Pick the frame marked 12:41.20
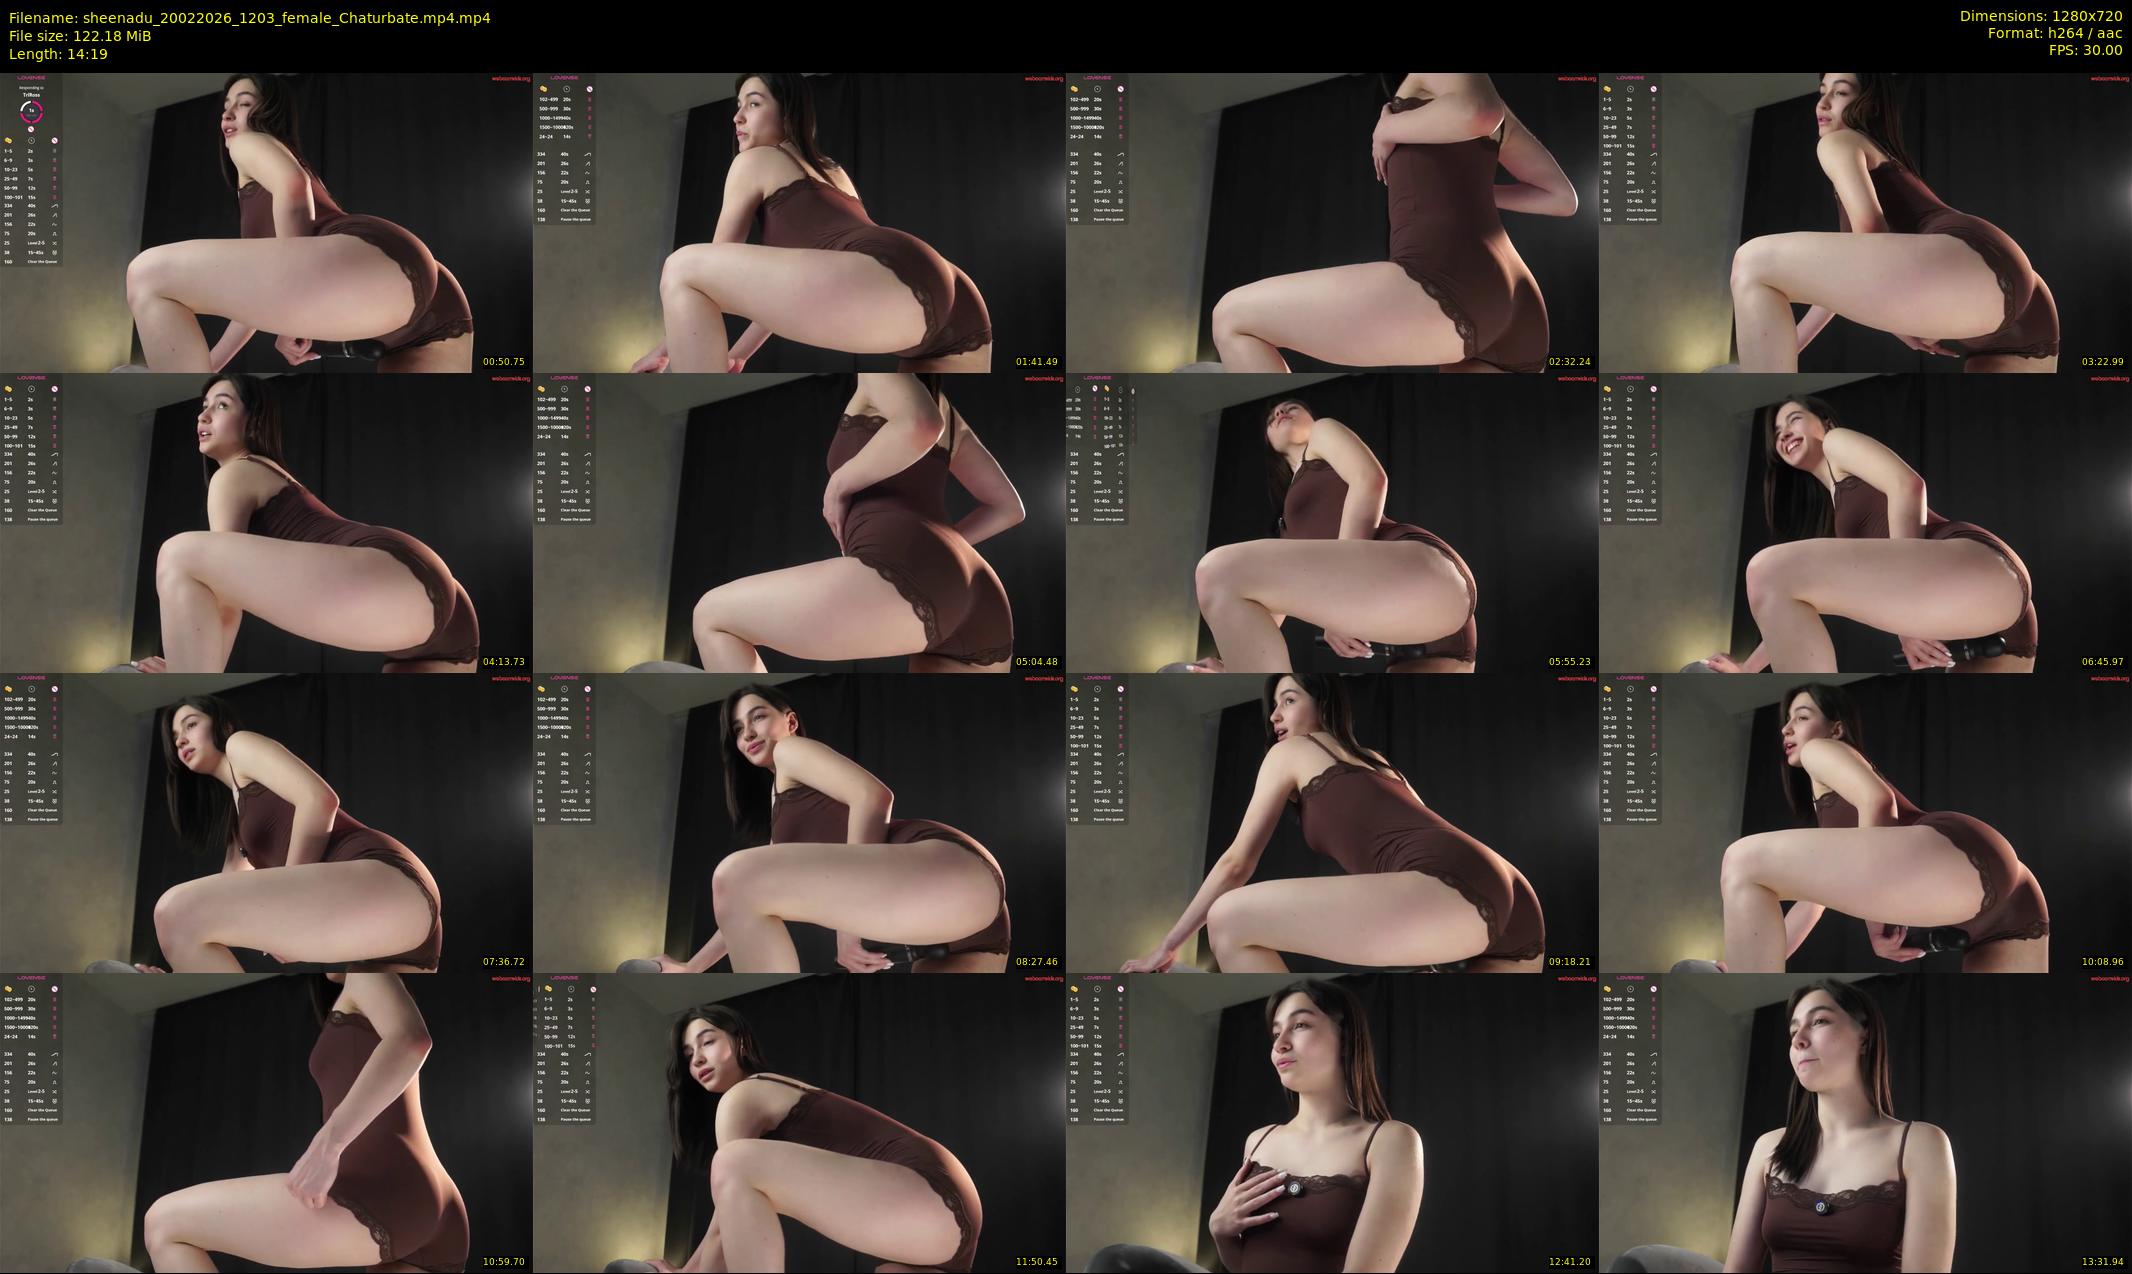 click(1332, 1122)
